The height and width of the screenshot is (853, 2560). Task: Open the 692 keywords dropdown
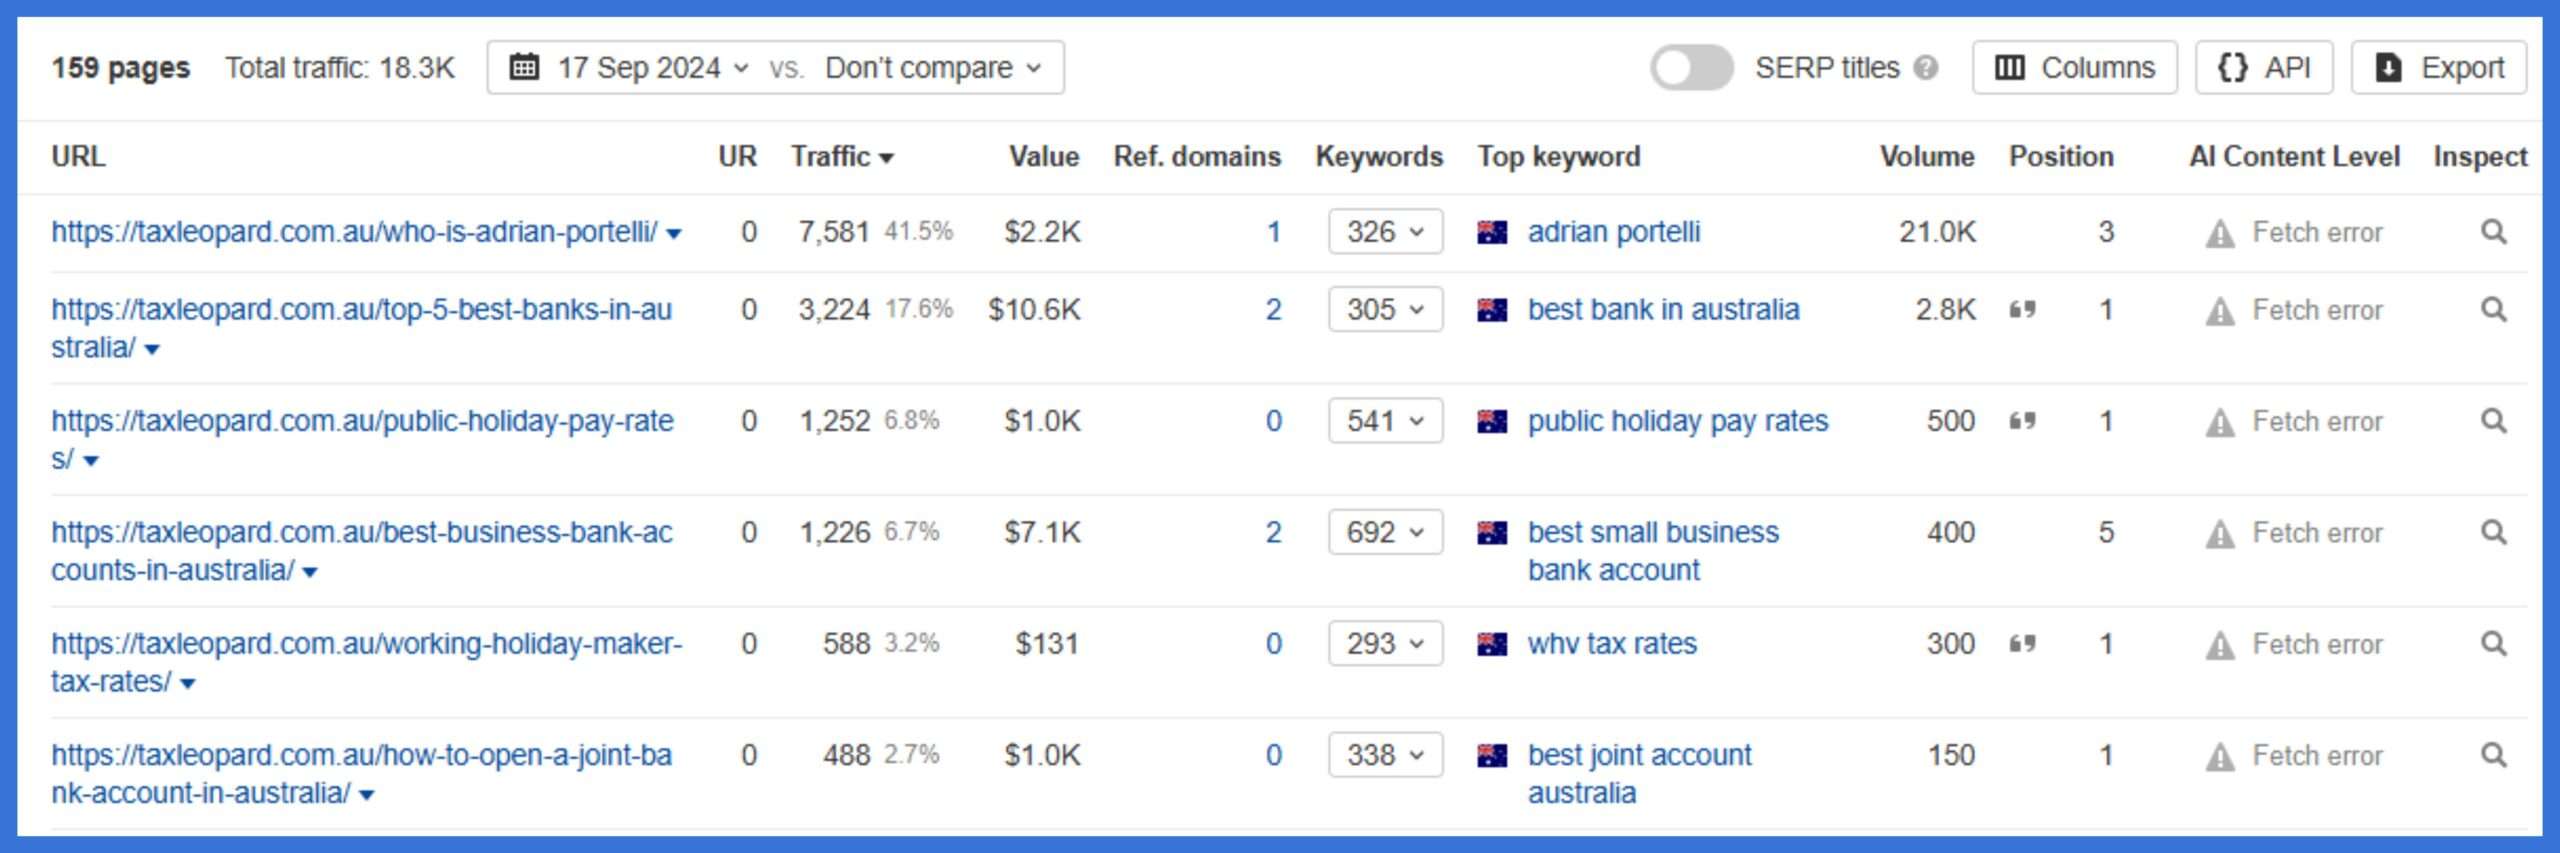click(x=1385, y=533)
